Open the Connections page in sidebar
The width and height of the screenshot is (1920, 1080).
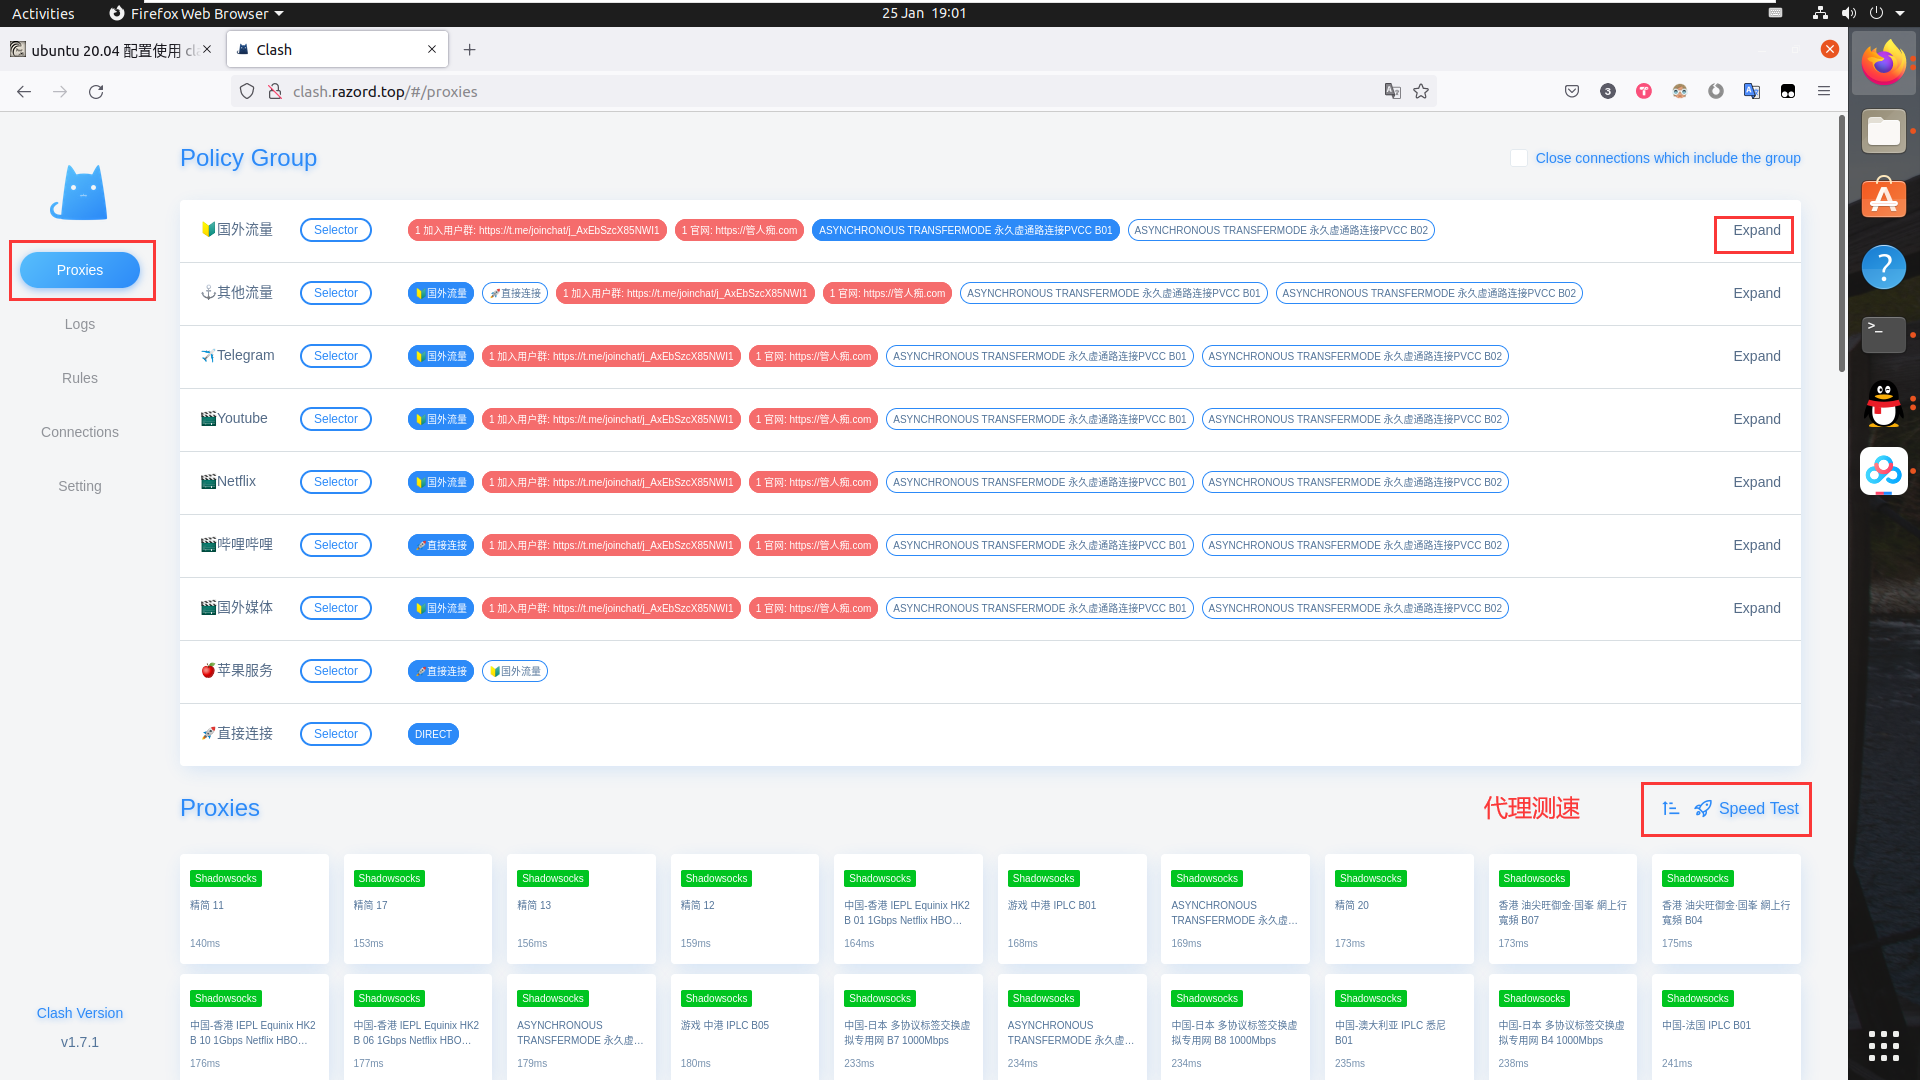[x=80, y=432]
